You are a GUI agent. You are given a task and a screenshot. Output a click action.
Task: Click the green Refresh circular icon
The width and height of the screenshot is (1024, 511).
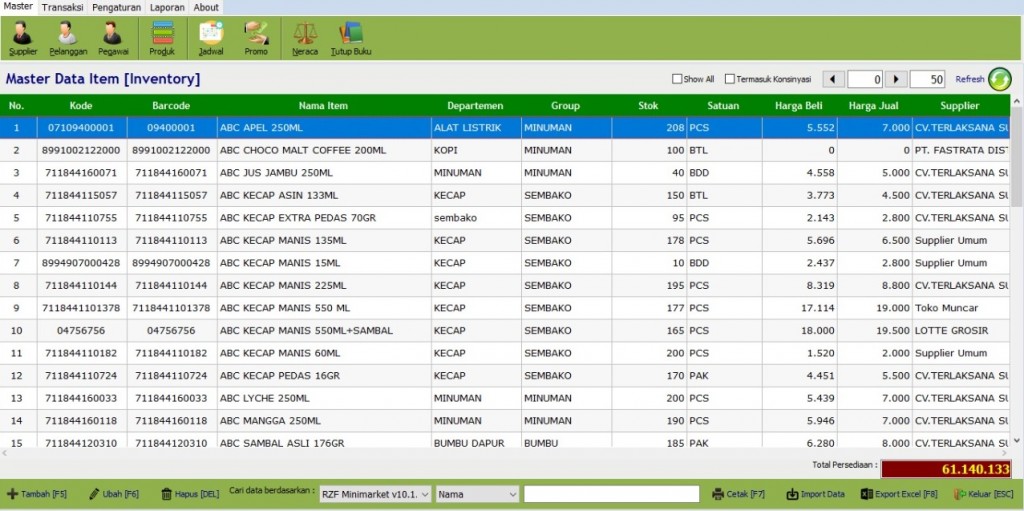click(999, 79)
